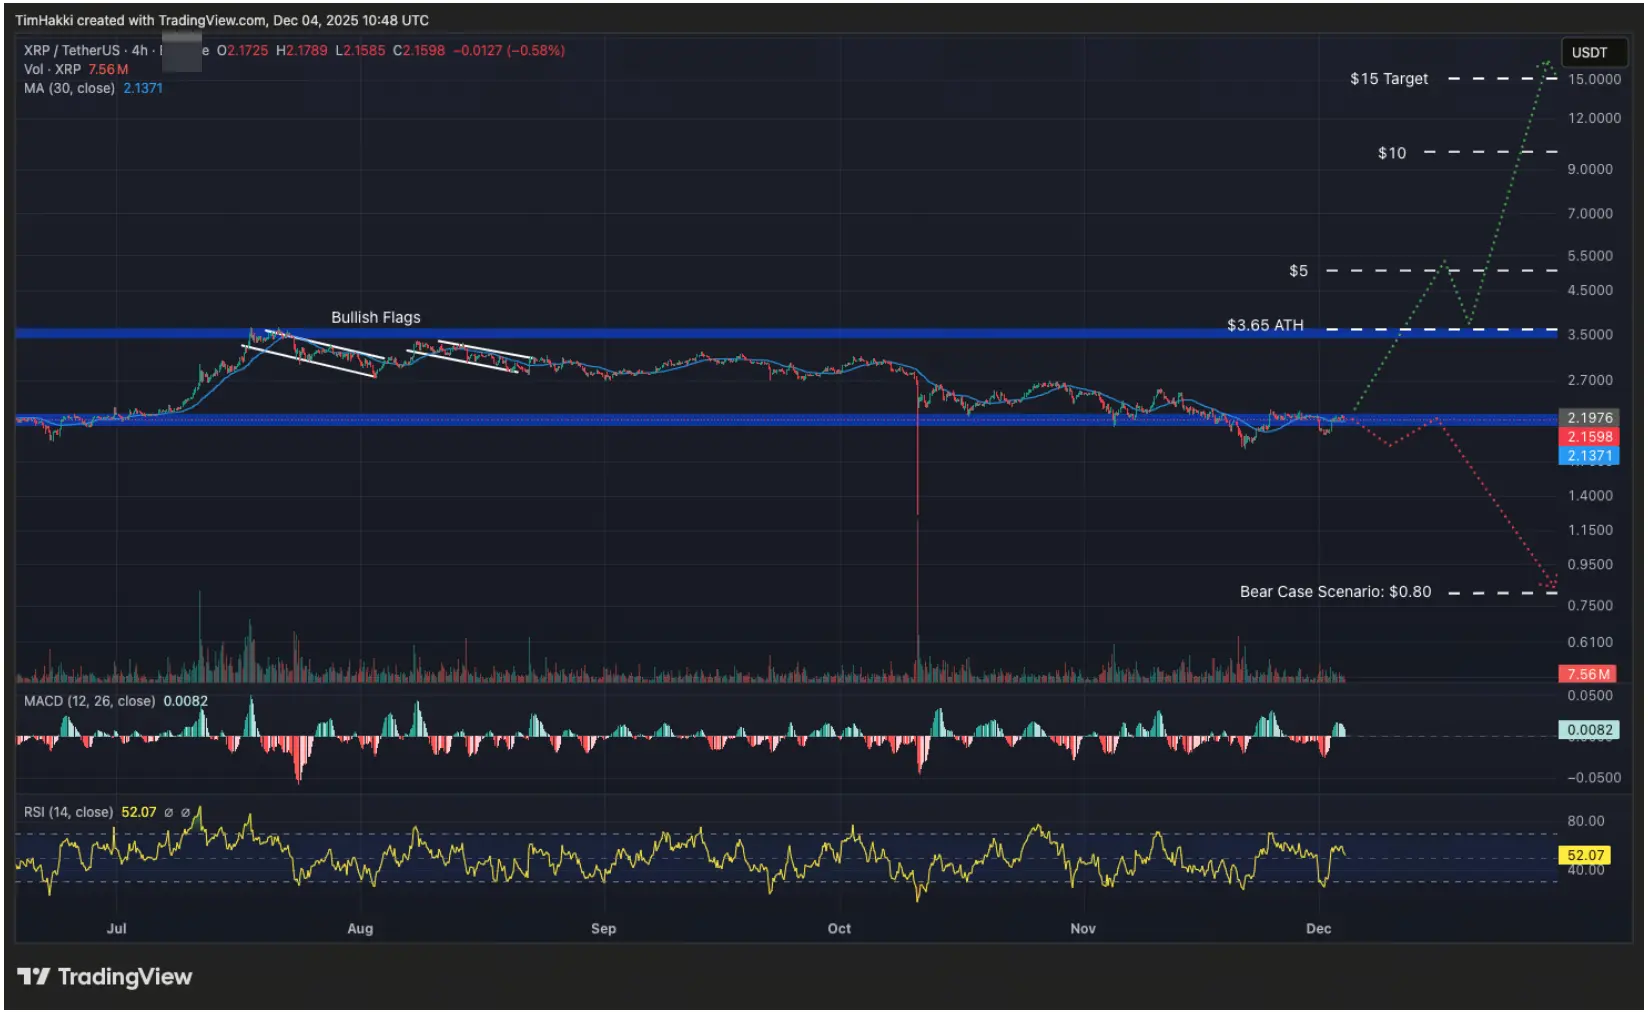
Task: Click the USDT currency button top right
Action: coord(1594,53)
